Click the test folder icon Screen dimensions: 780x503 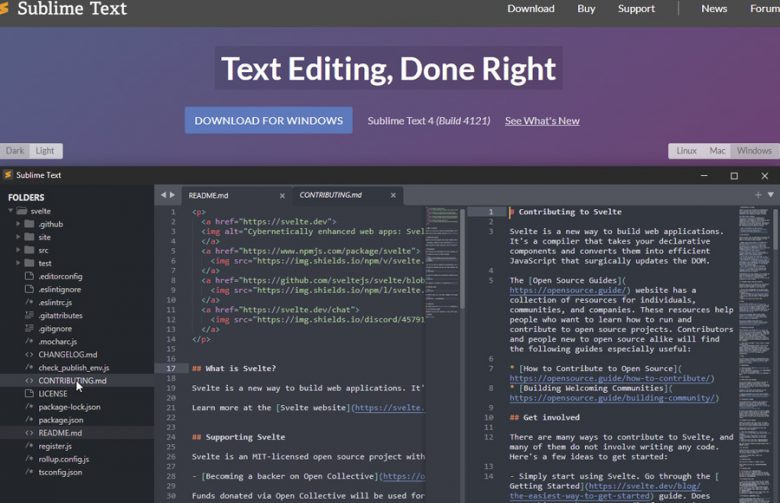click(29, 263)
